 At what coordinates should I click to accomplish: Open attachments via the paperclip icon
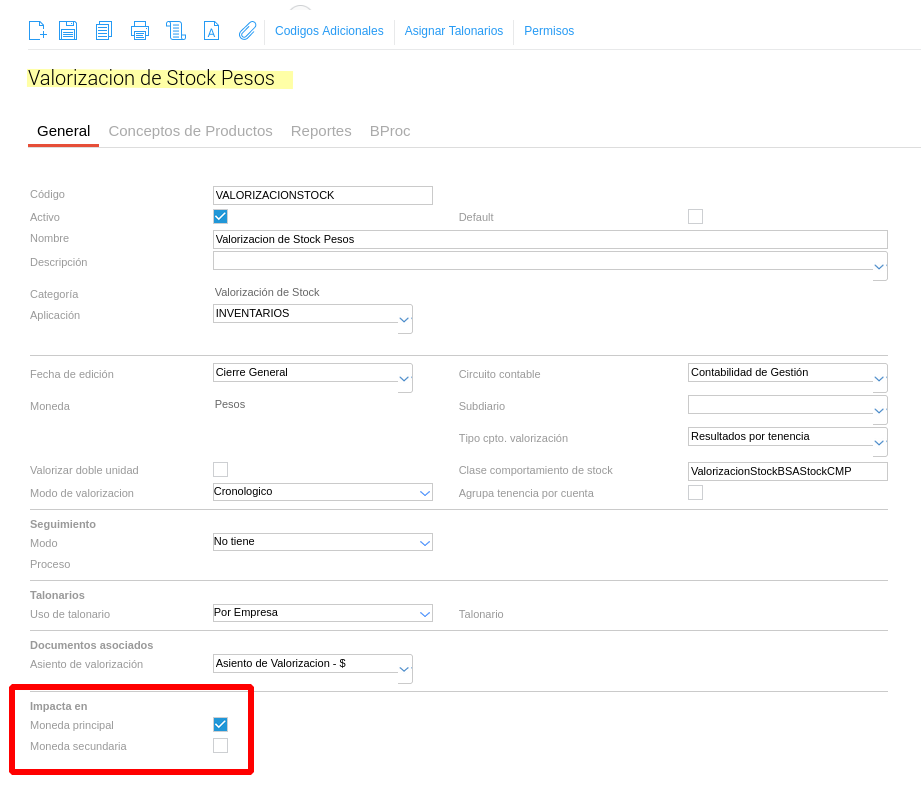[247, 31]
